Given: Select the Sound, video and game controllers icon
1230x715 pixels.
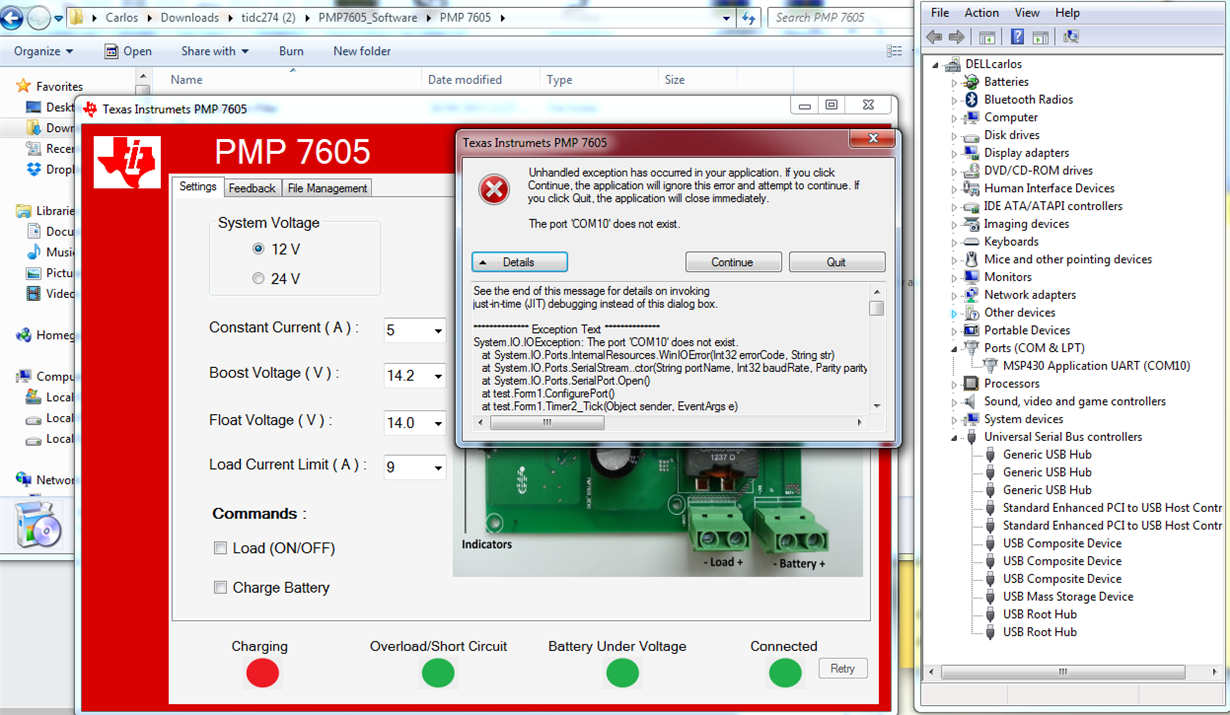Looking at the screenshot, I should point(971,402).
